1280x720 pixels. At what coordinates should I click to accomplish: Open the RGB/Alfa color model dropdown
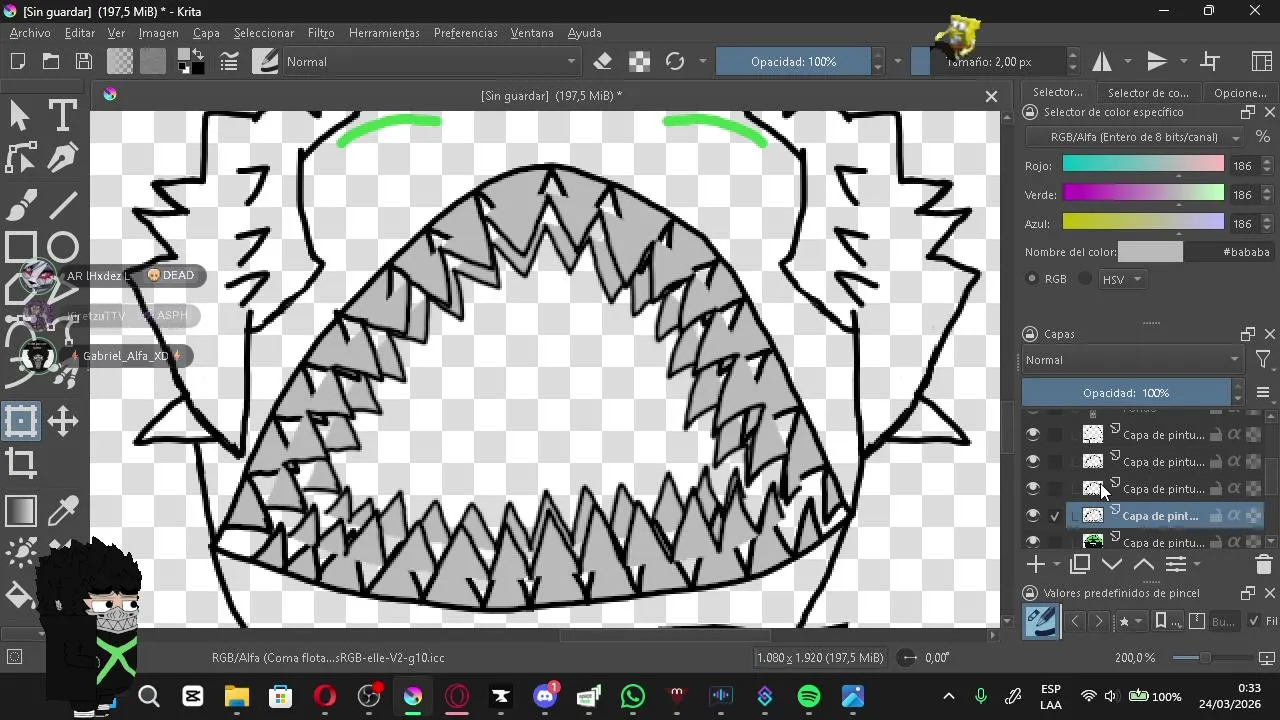click(1136, 137)
